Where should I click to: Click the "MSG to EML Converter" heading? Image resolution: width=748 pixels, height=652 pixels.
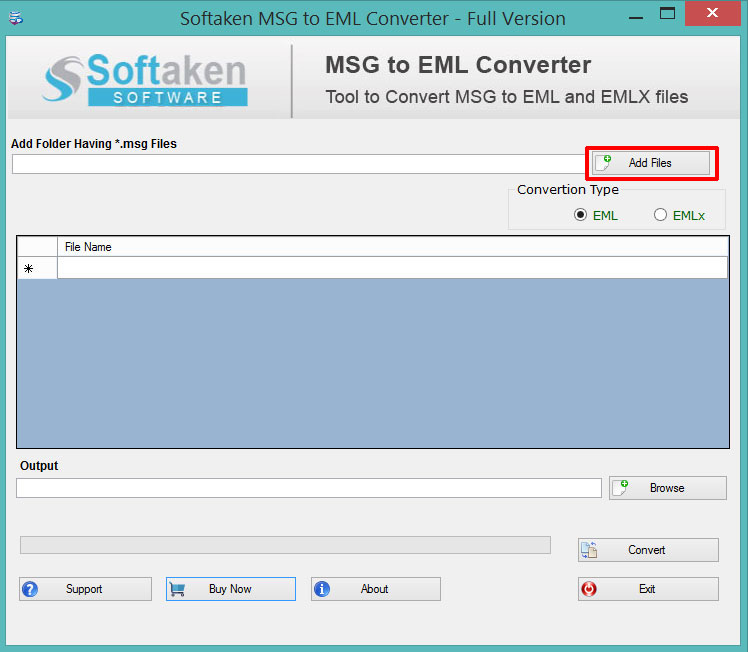point(458,65)
